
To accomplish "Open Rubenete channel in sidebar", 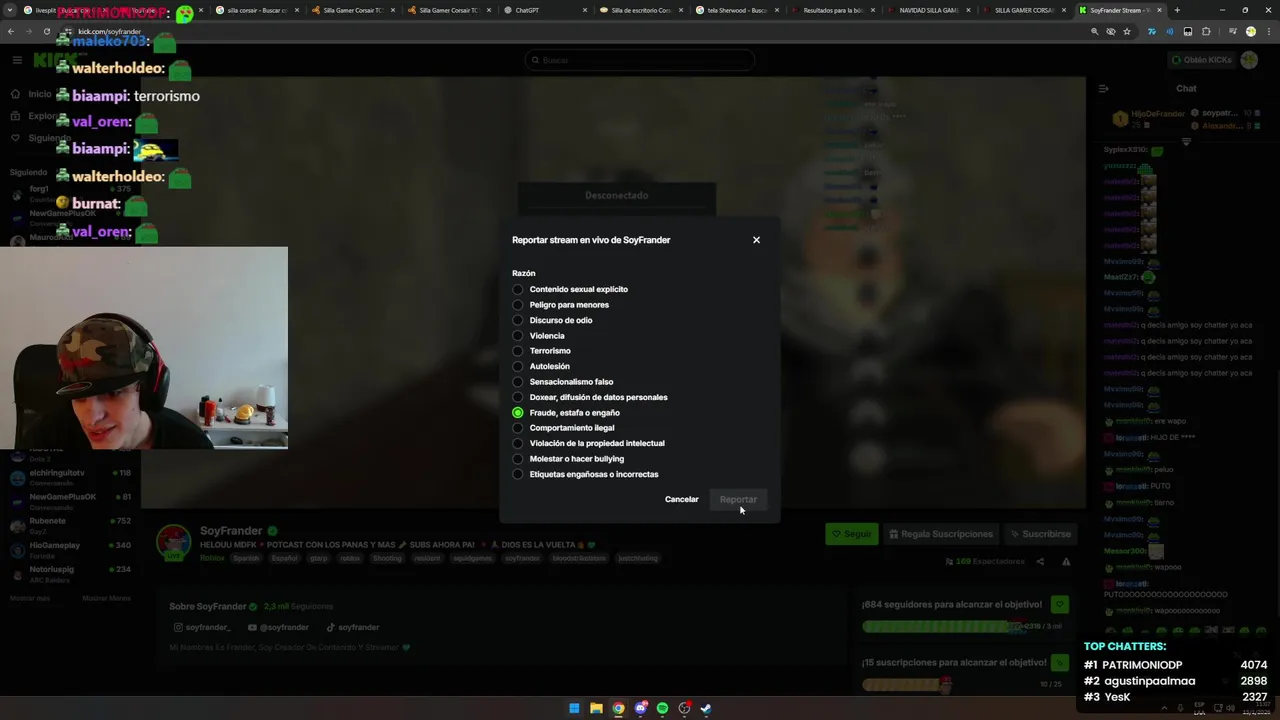I will point(70,525).
